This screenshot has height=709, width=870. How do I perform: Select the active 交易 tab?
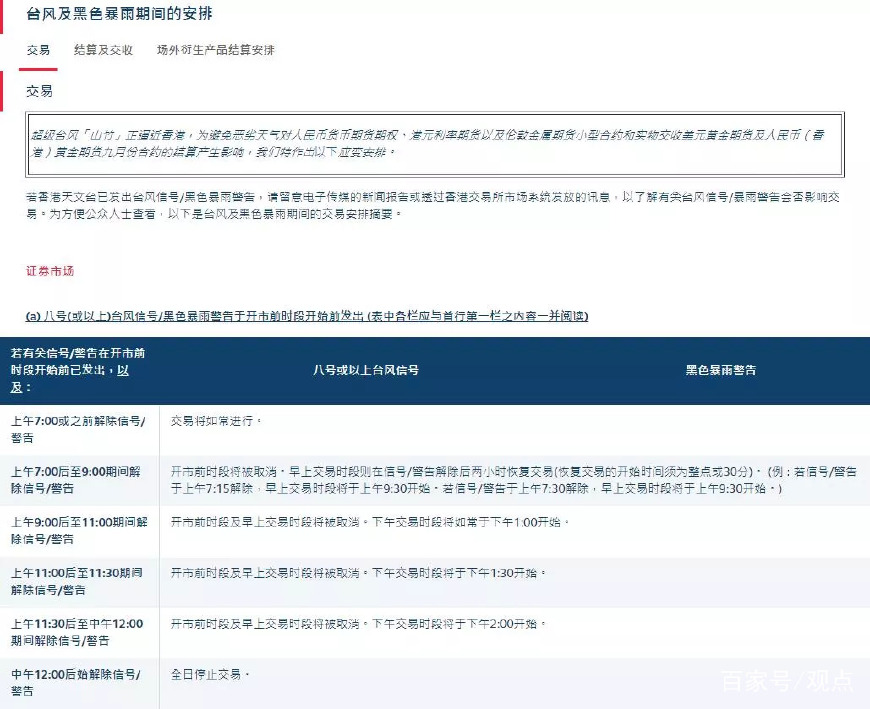click(x=37, y=49)
